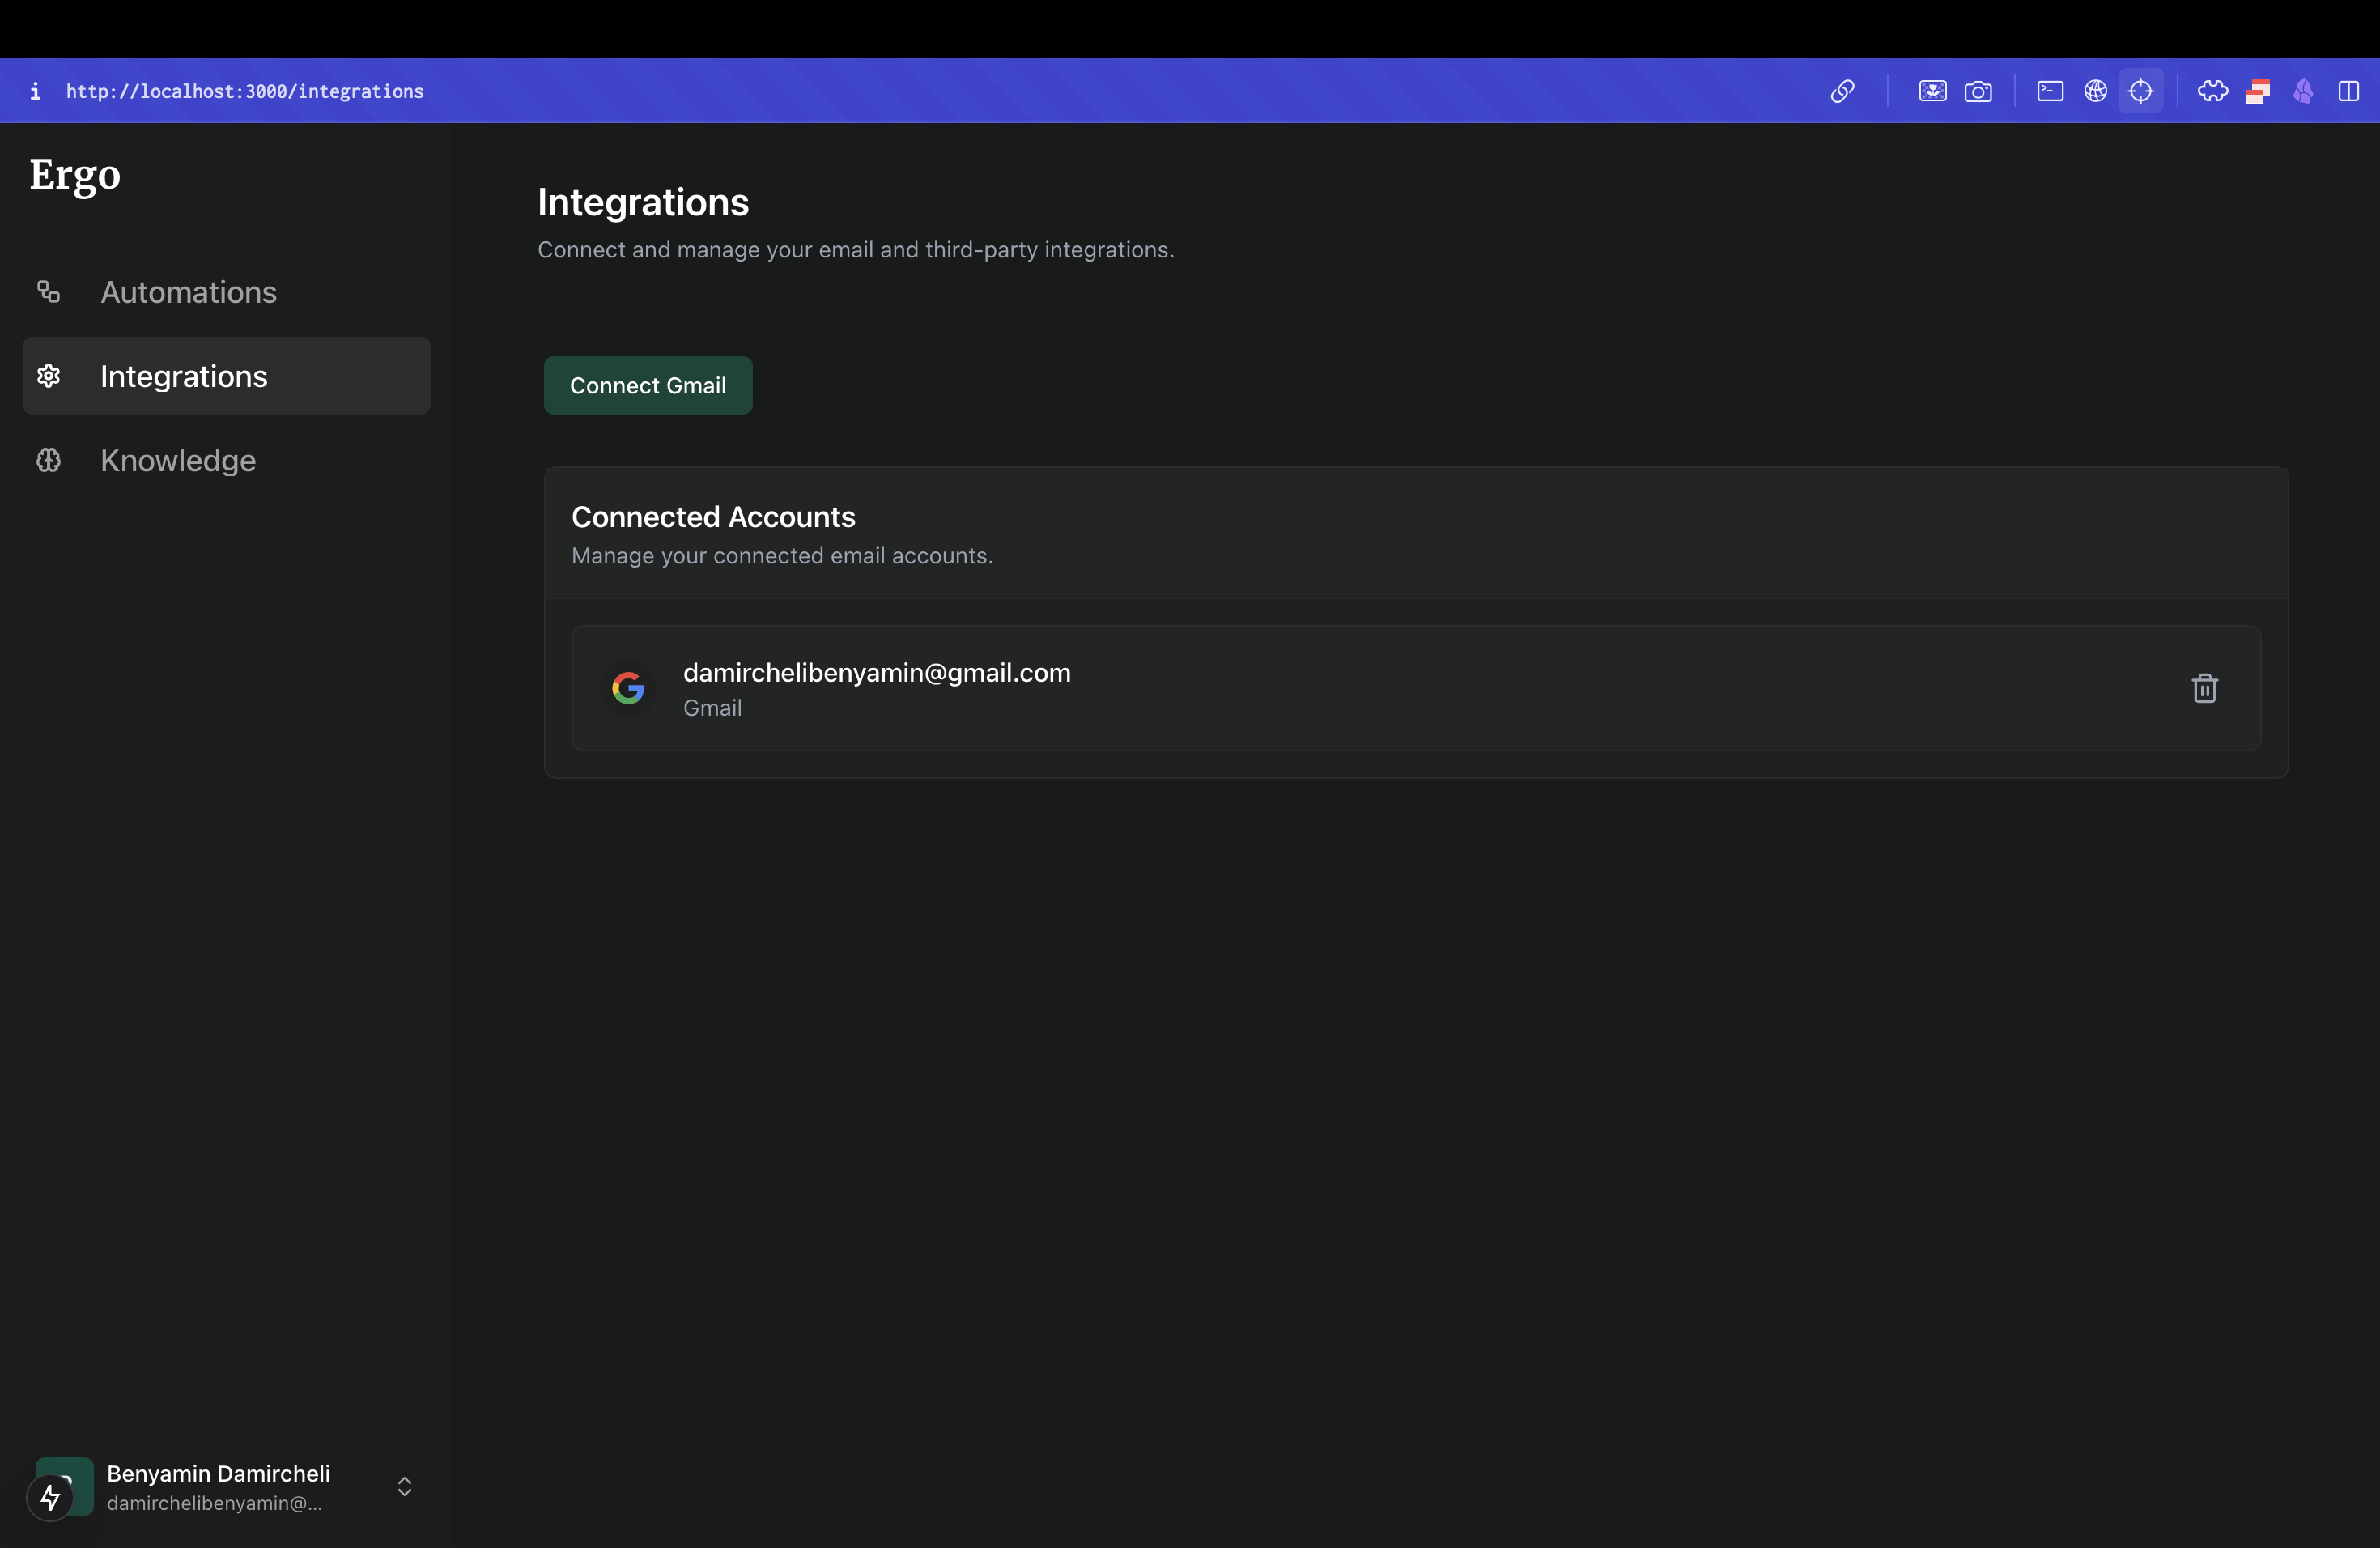Delete the connected Gmail account
The height and width of the screenshot is (1548, 2380).
(2204, 688)
